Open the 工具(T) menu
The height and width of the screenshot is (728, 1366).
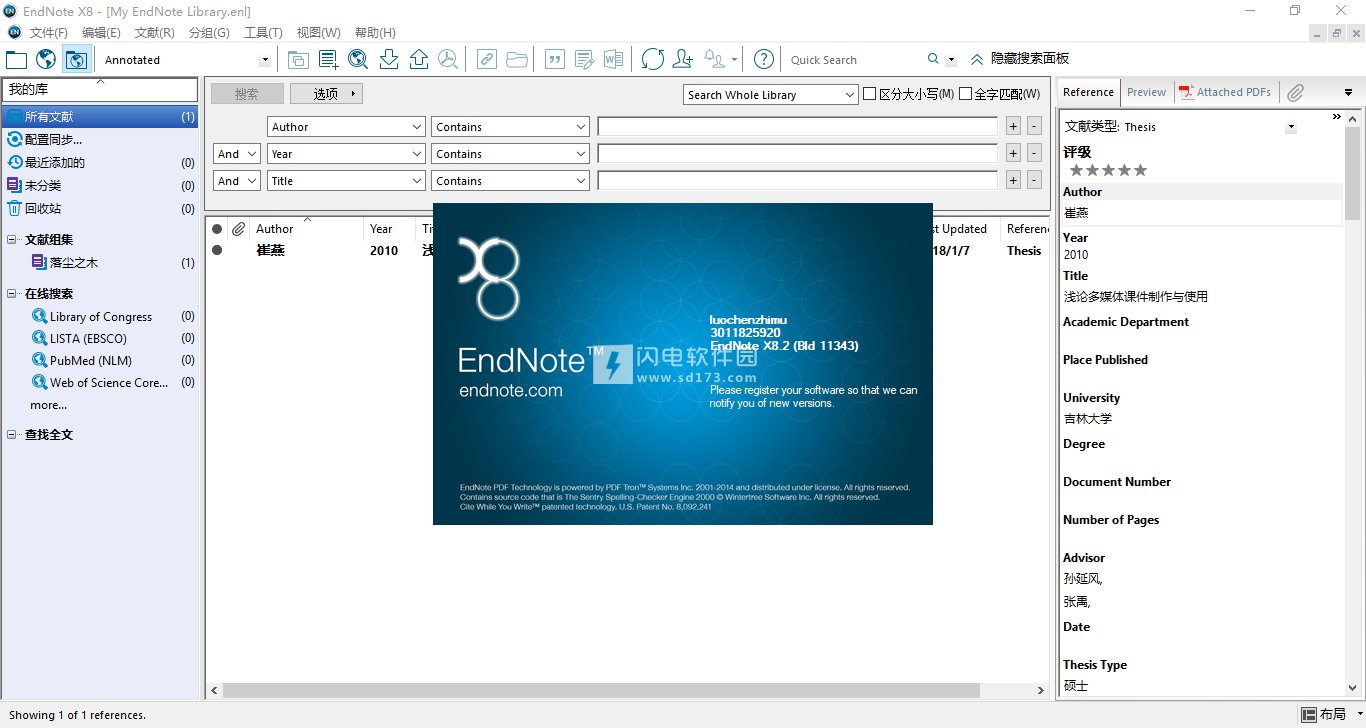(263, 33)
